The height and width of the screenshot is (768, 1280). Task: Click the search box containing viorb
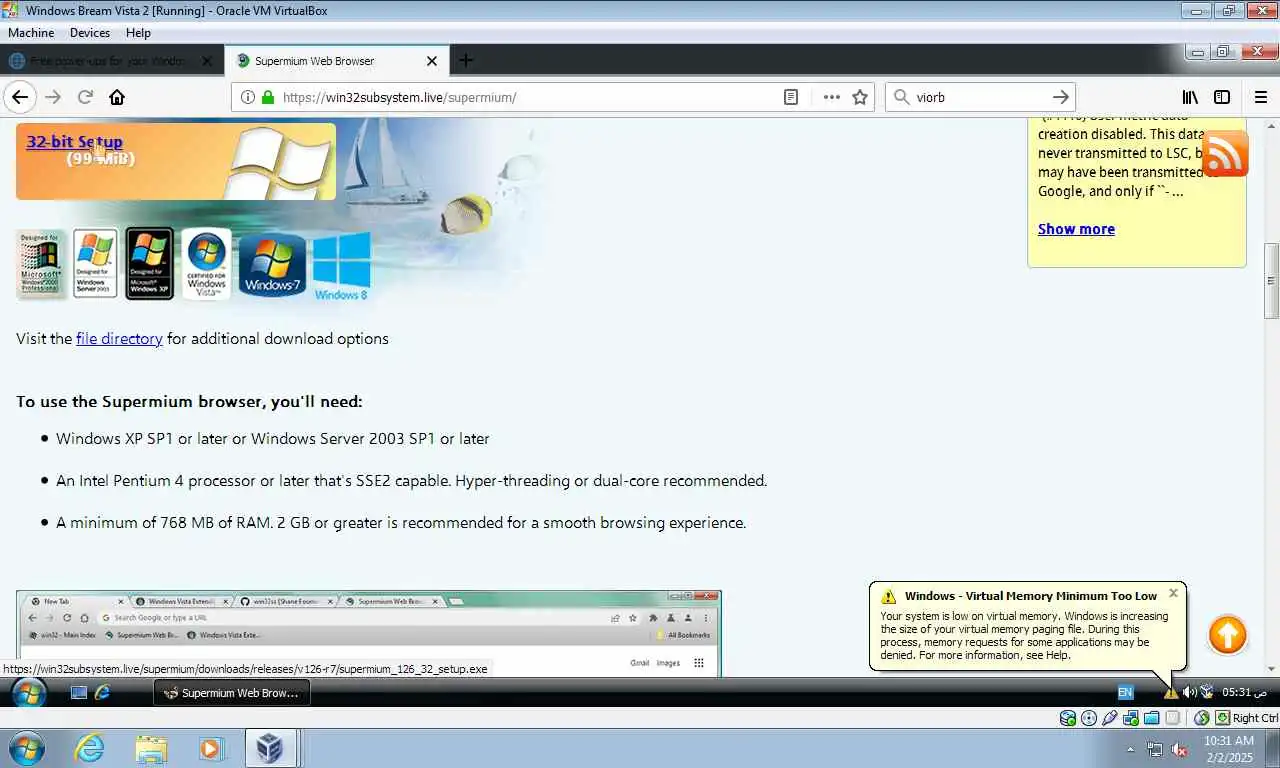[980, 97]
